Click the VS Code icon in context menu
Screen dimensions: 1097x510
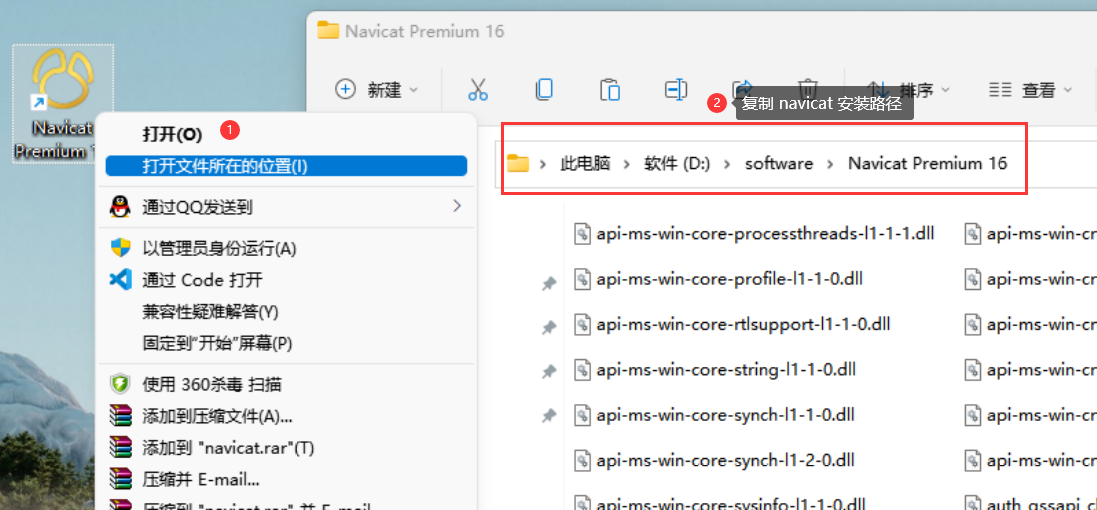120,280
